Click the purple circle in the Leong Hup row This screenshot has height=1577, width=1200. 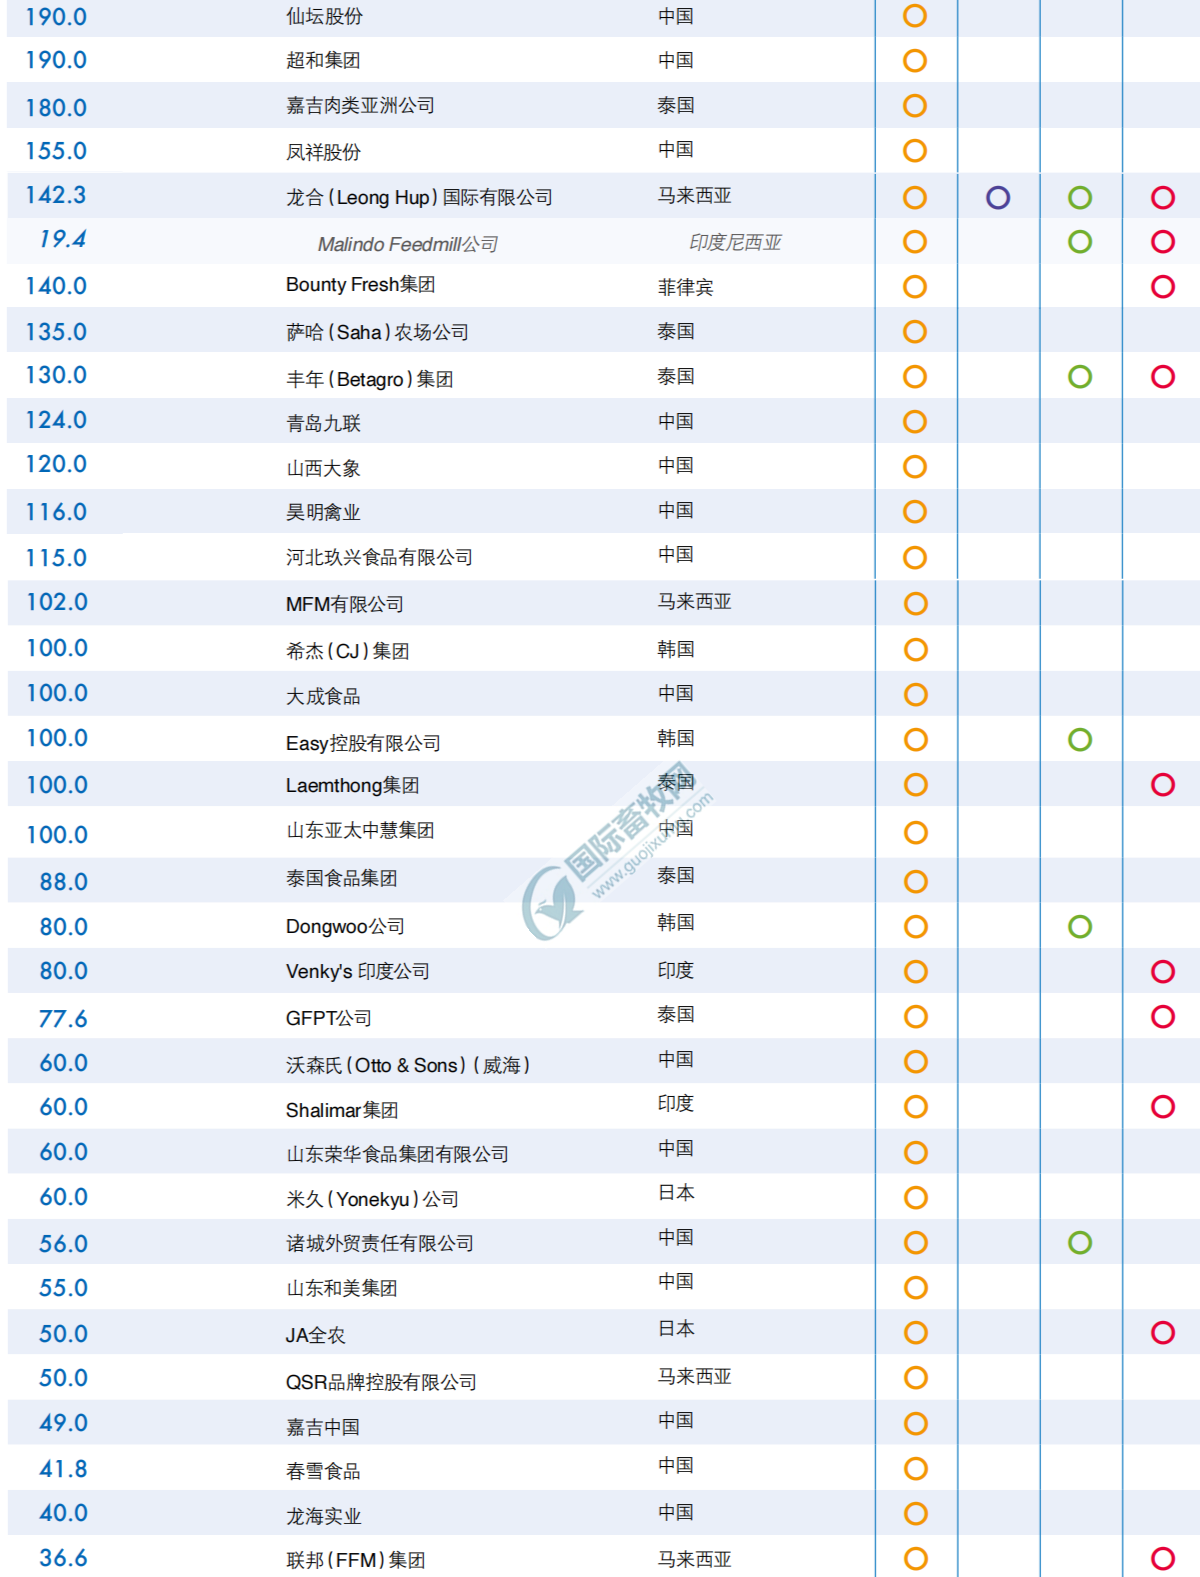tap(997, 197)
